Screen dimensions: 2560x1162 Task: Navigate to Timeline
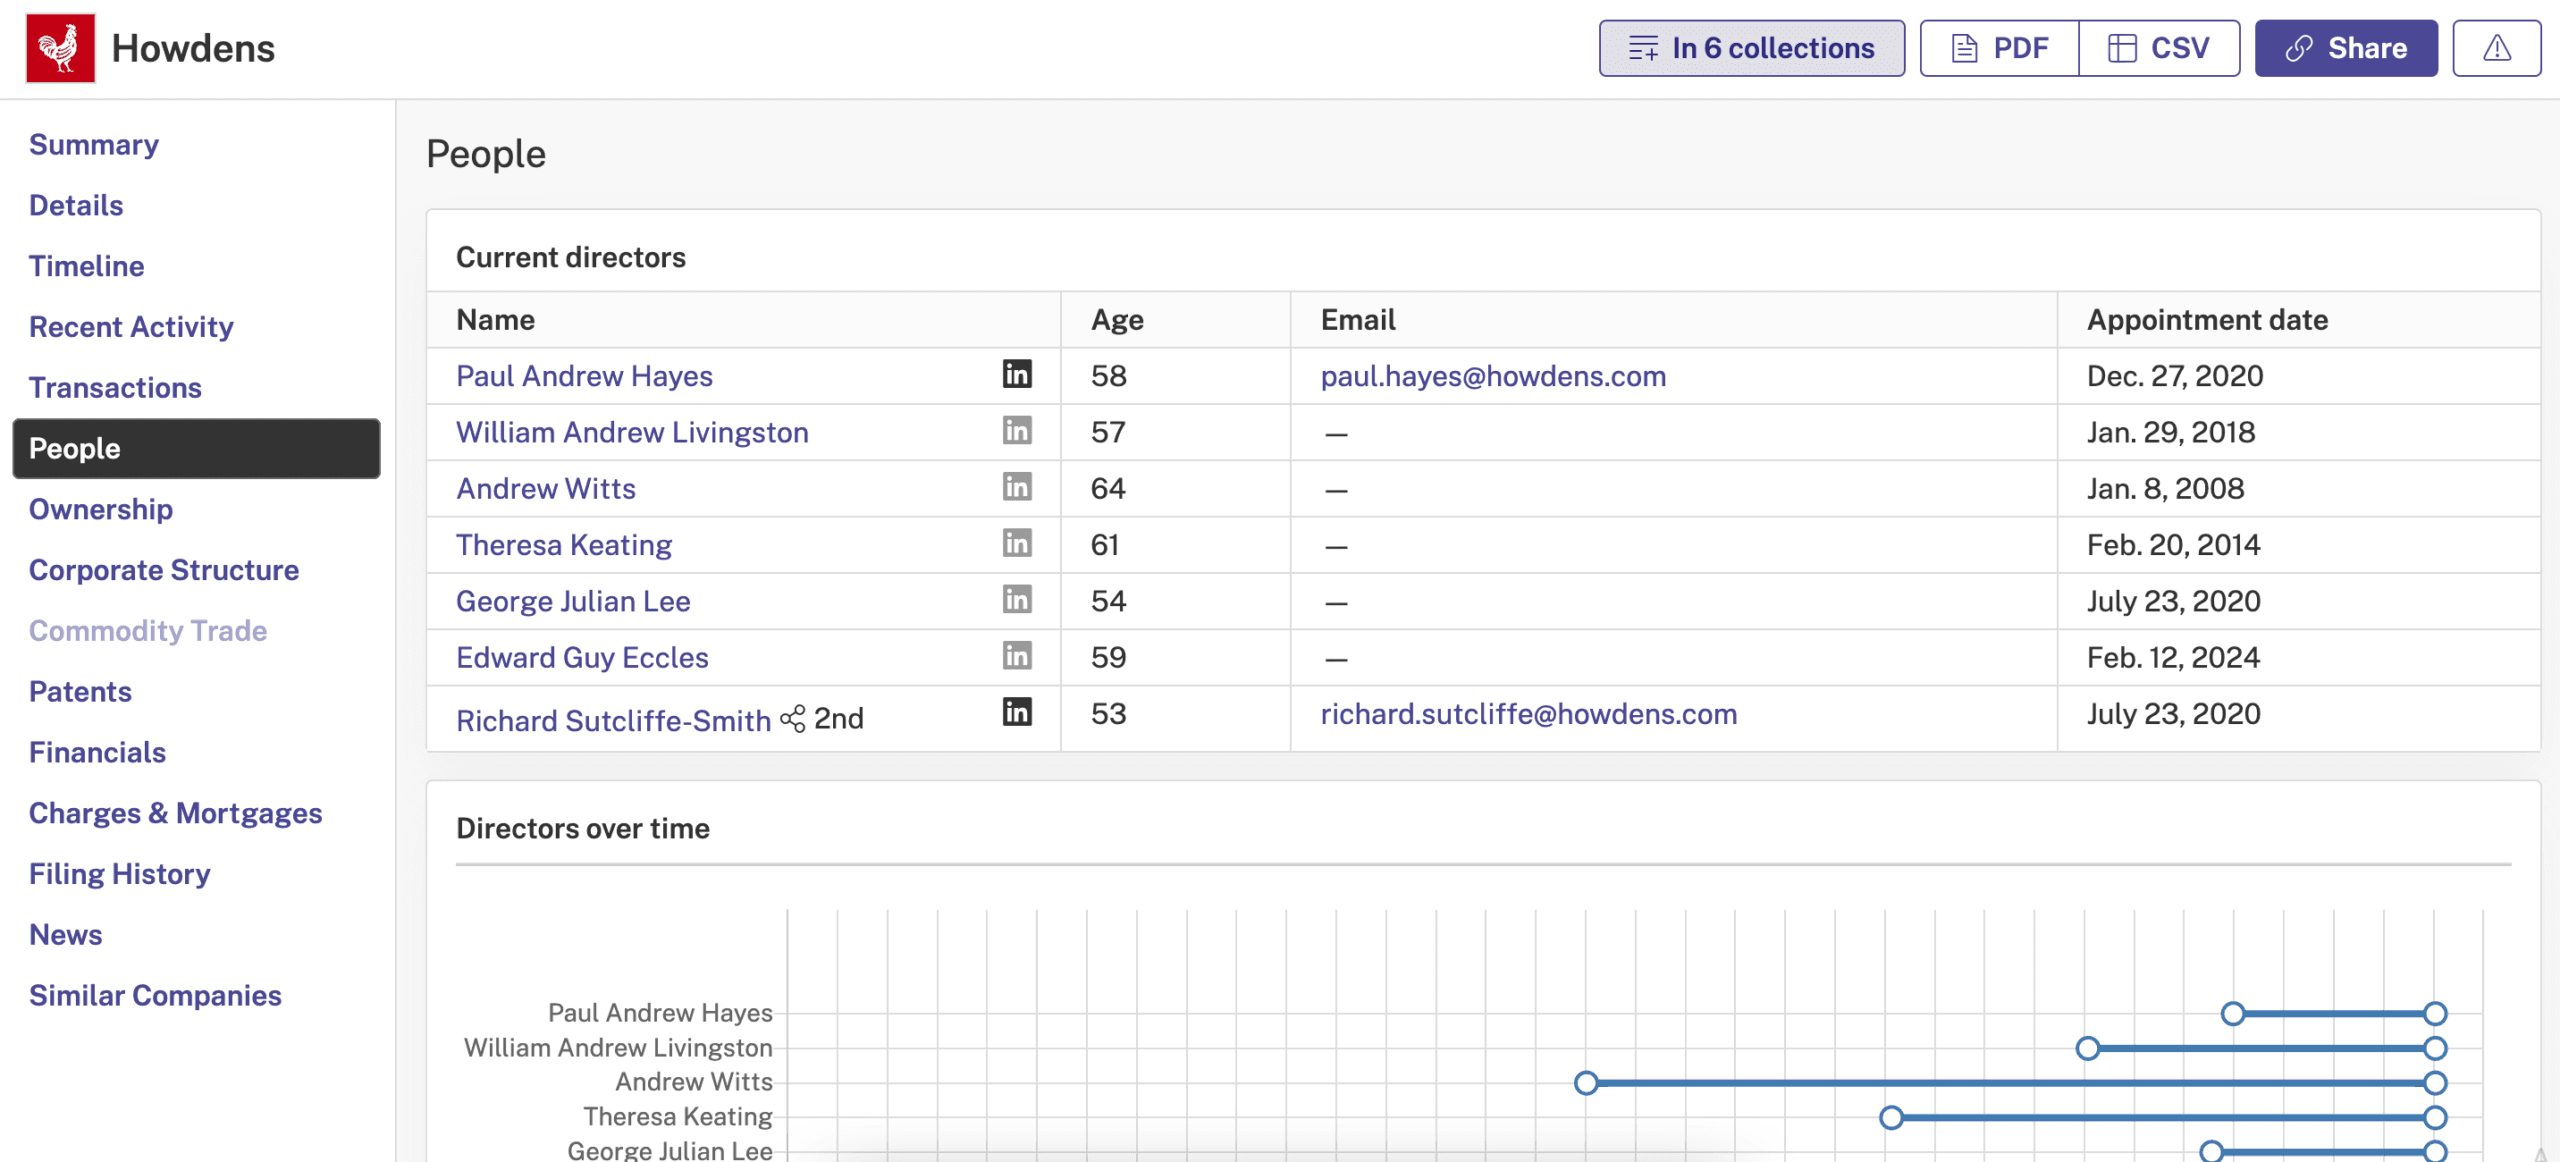(87, 267)
